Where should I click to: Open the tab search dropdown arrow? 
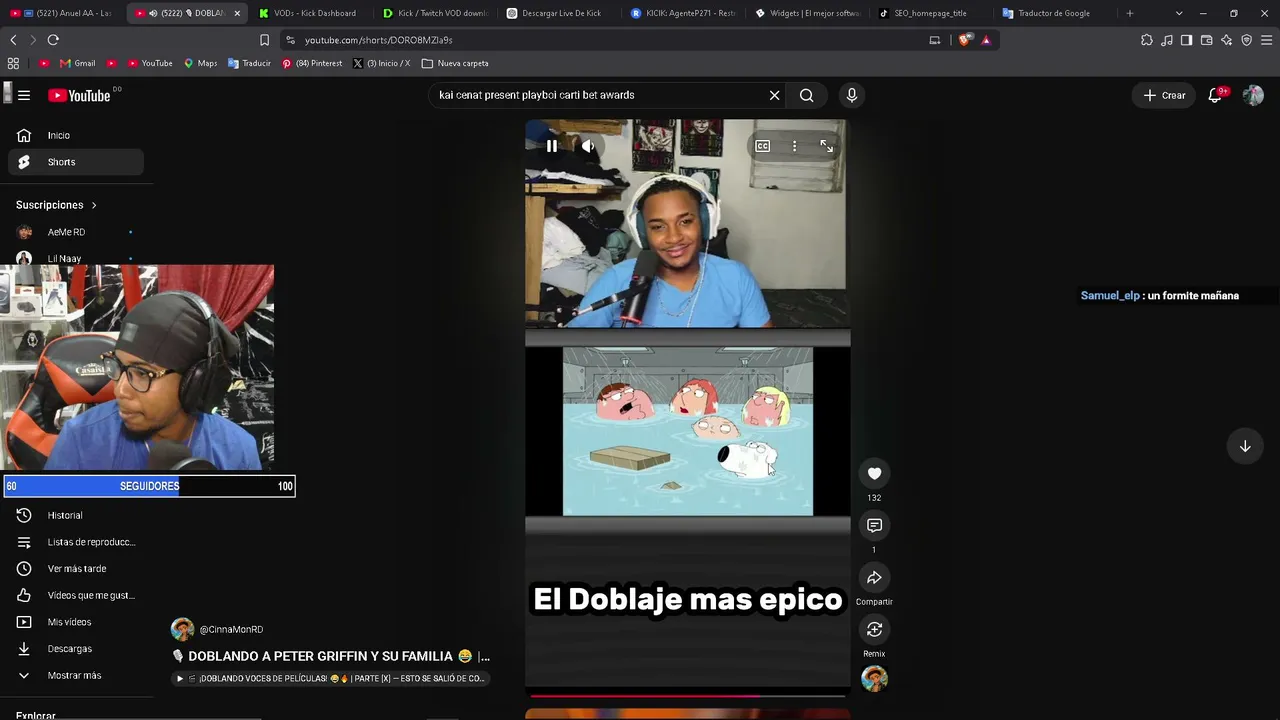[x=1179, y=13]
